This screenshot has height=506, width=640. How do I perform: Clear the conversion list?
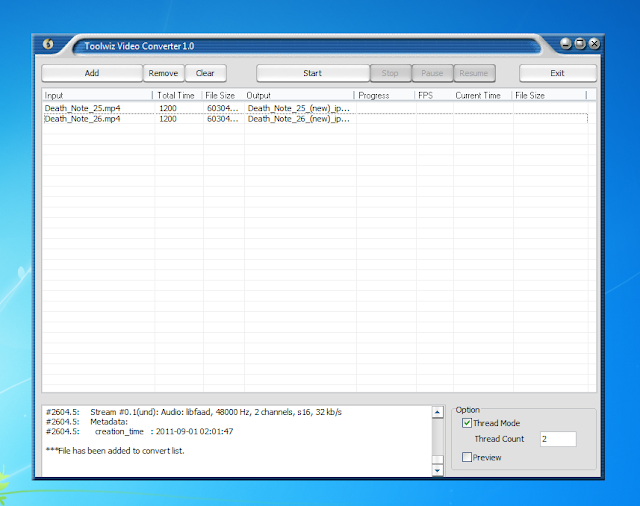pyautogui.click(x=205, y=73)
